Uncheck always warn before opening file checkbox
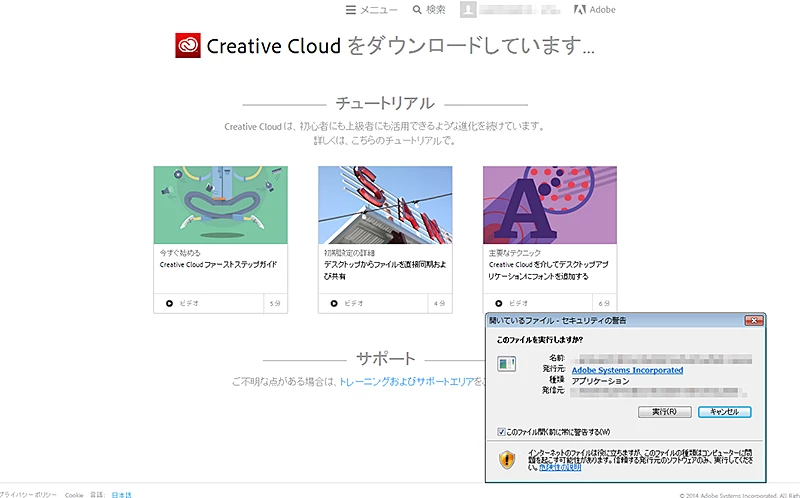The width and height of the screenshot is (800, 498). click(502, 432)
